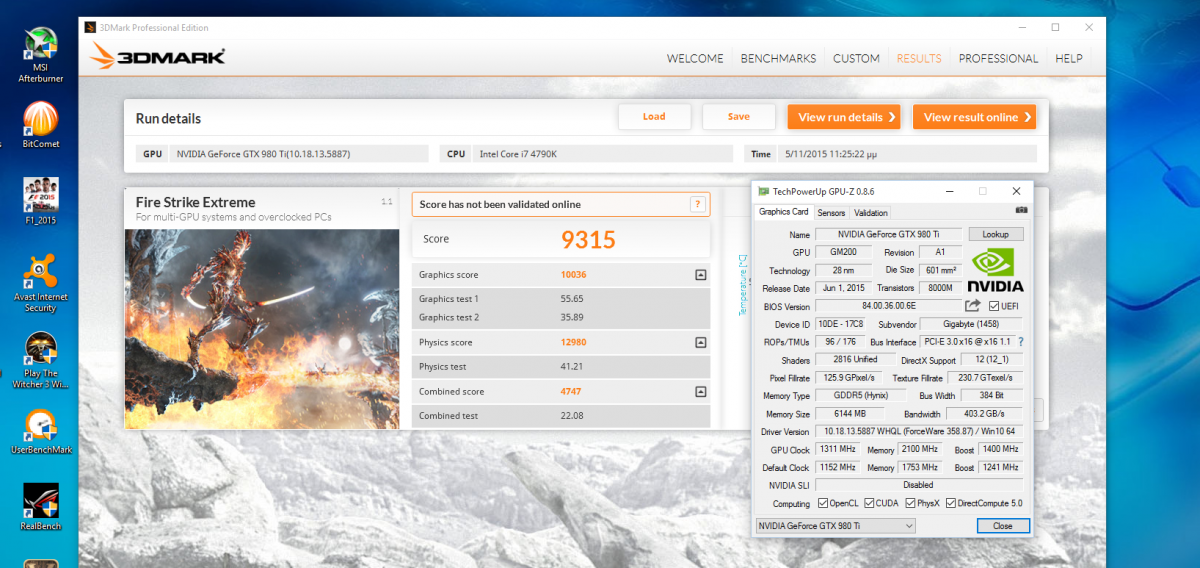Screen dimensions: 1200x568
Task: Select the RESULTS tab
Action: (x=919, y=58)
